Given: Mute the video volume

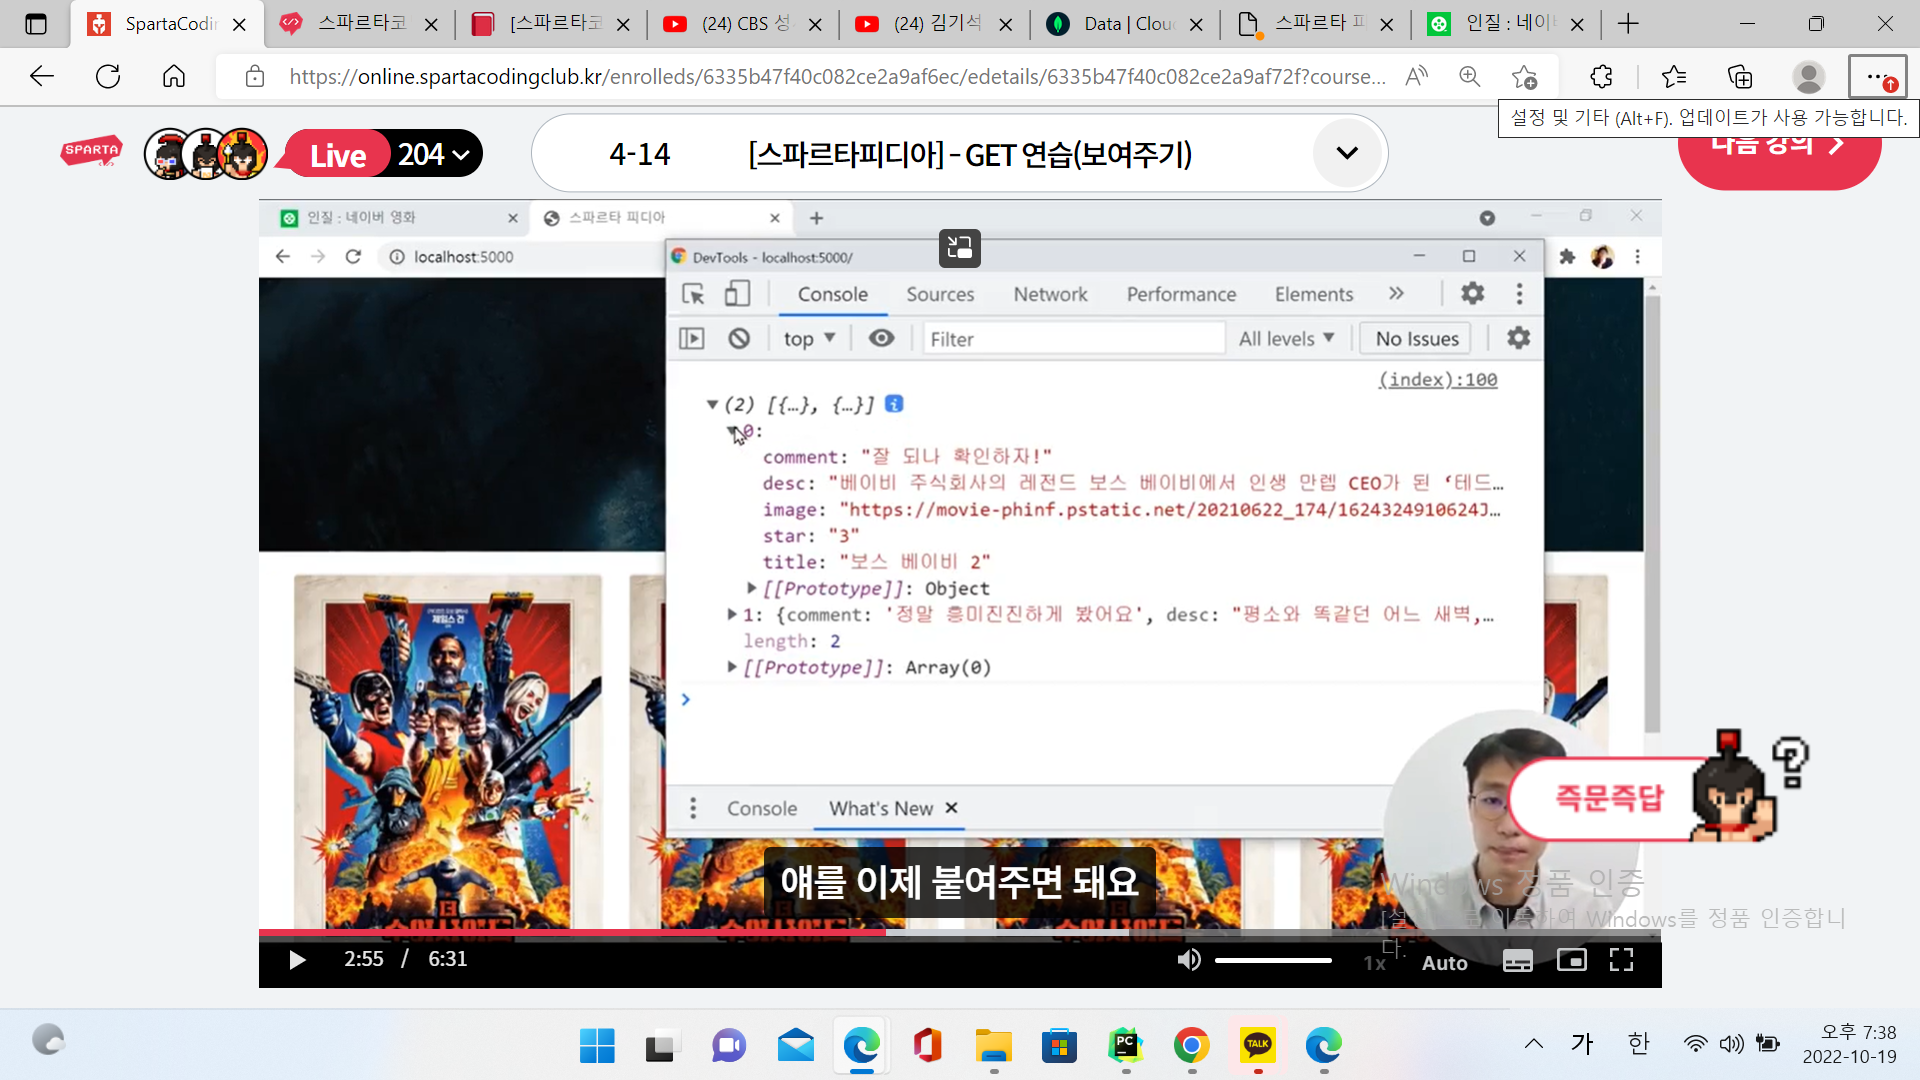Looking at the screenshot, I should pyautogui.click(x=1188, y=959).
